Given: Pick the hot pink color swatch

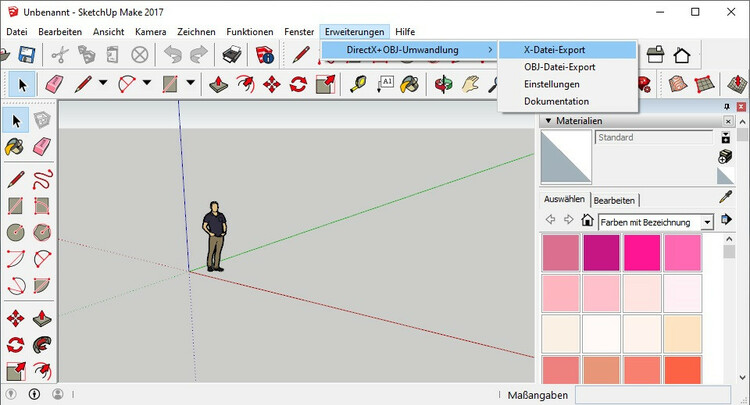Looking at the screenshot, I should click(683, 253).
